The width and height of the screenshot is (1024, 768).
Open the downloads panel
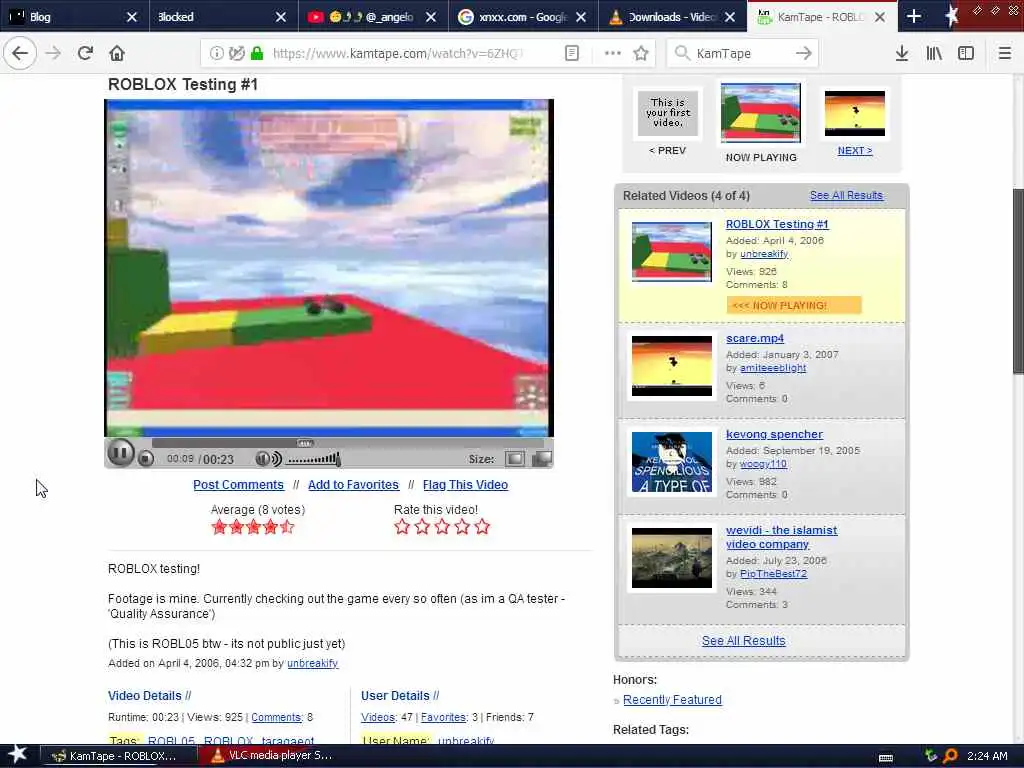click(x=902, y=53)
